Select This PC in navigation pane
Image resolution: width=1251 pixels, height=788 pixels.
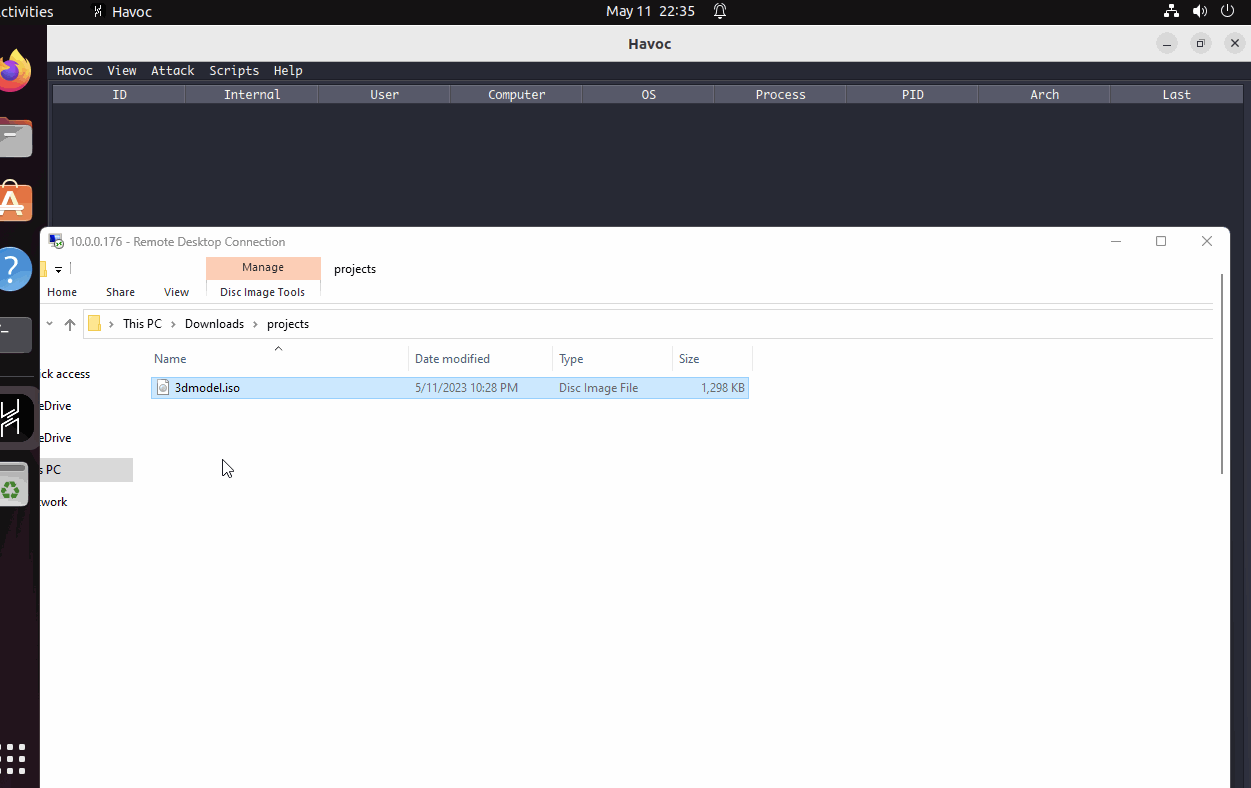coord(86,470)
